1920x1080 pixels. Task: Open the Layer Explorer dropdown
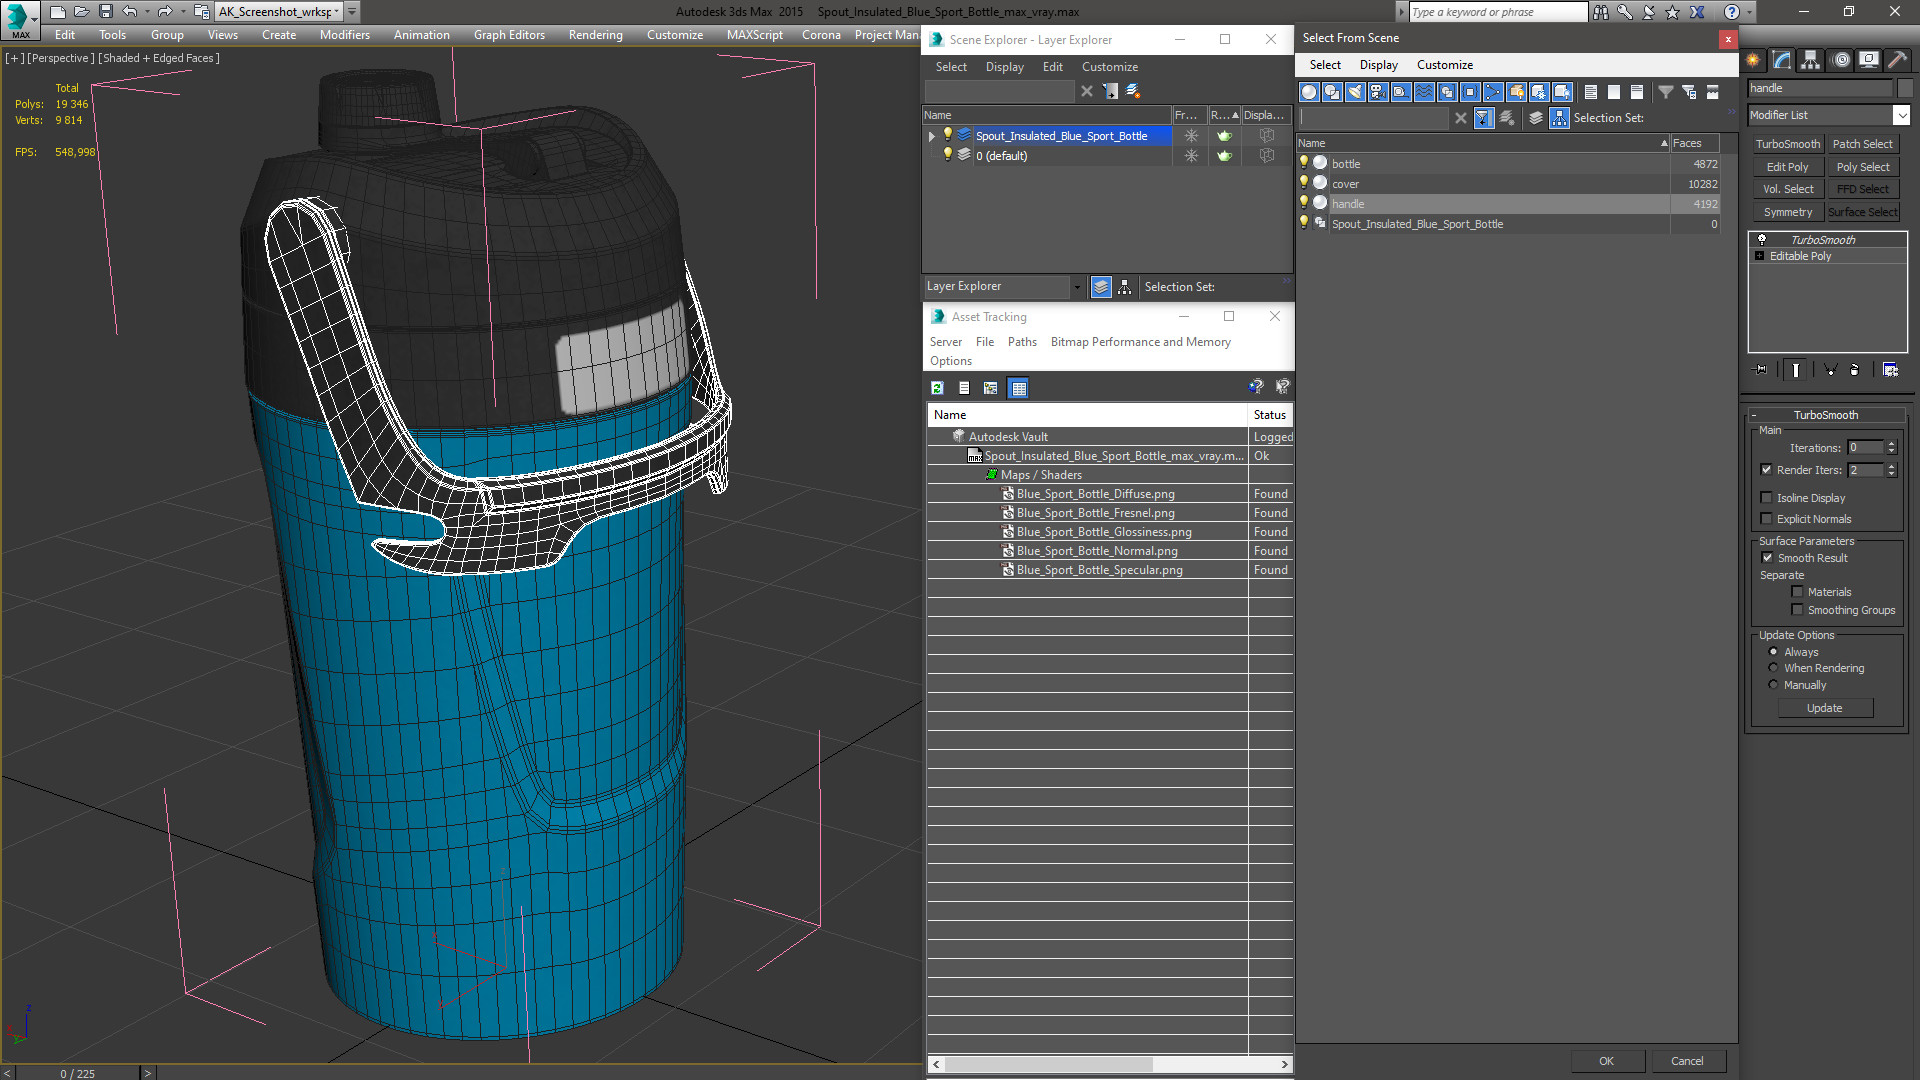pos(1076,287)
